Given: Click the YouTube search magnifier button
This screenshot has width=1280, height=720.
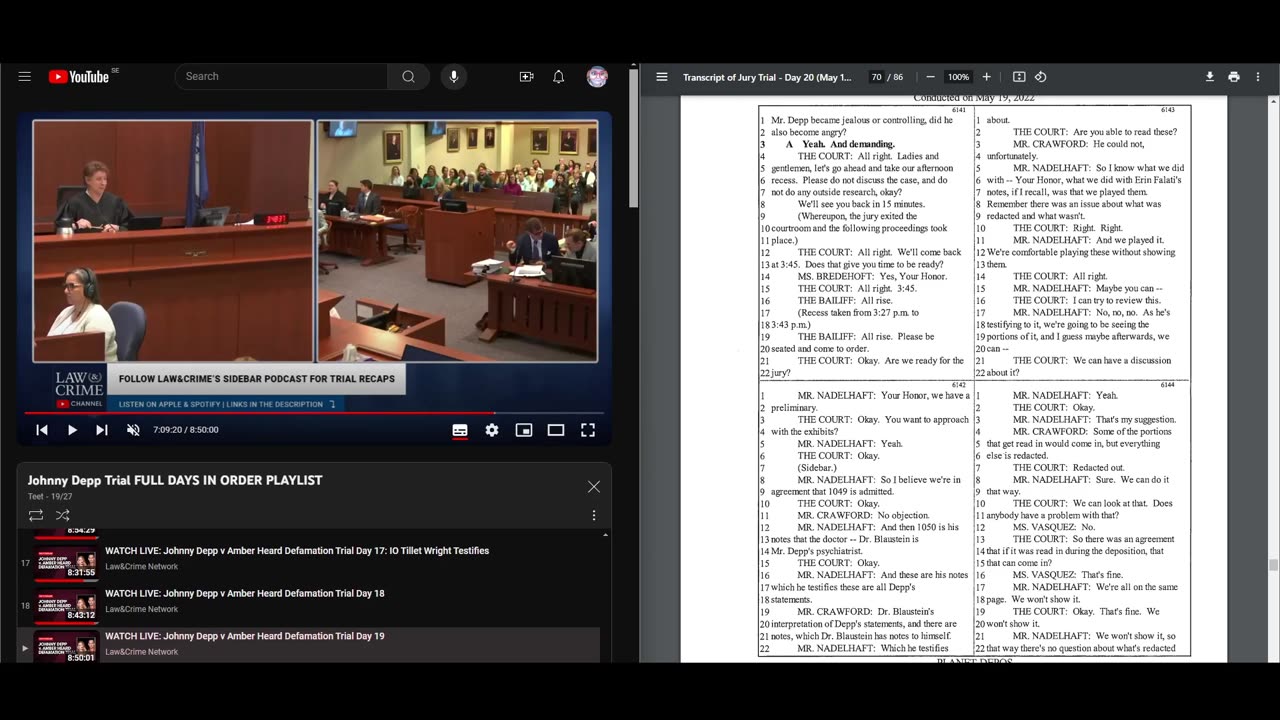Looking at the screenshot, I should (x=408, y=77).
